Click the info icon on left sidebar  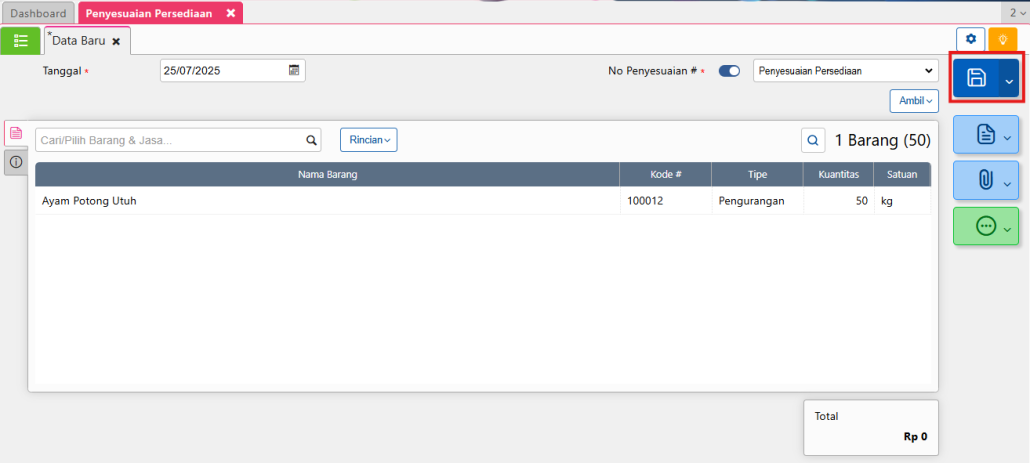[x=15, y=162]
